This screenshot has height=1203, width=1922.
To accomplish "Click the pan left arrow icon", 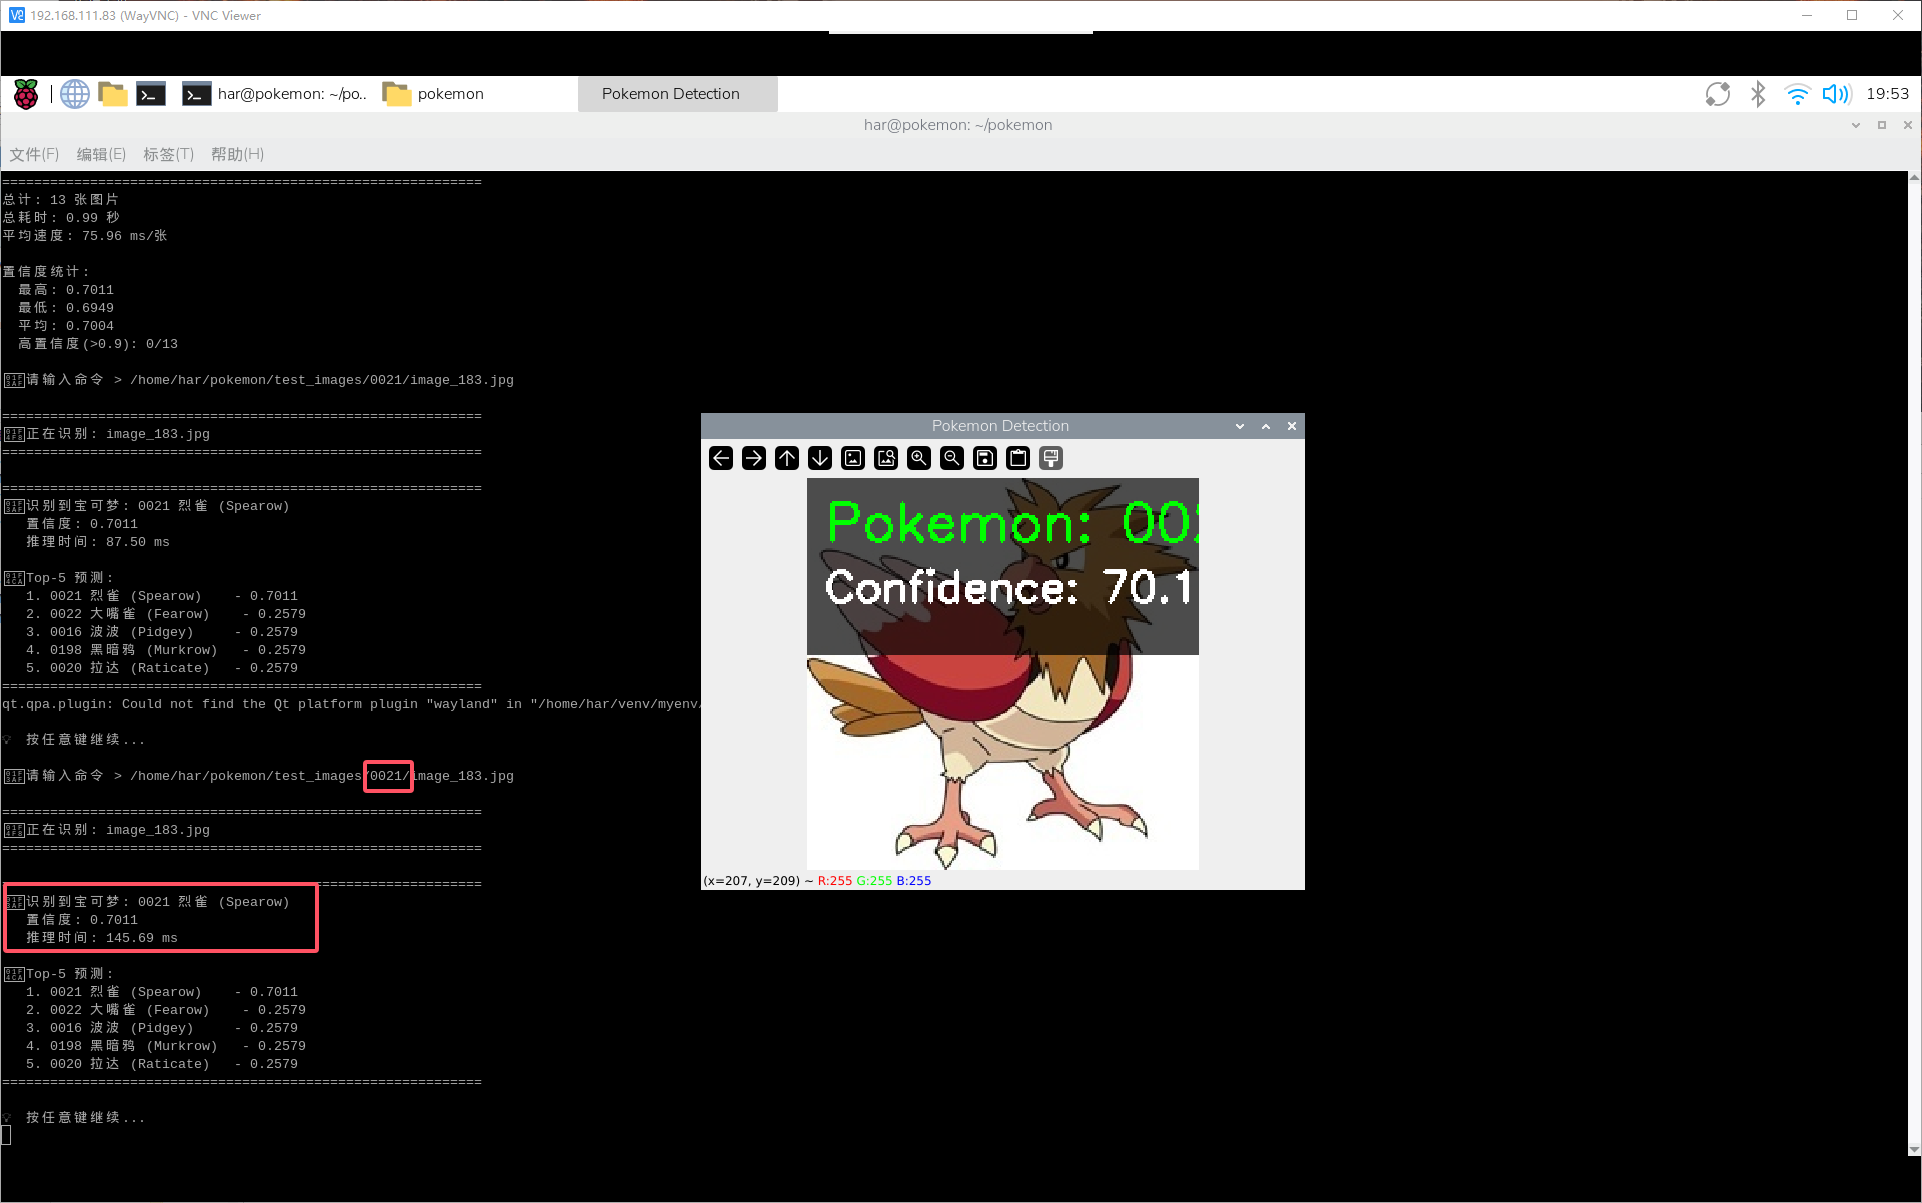I will (721, 458).
